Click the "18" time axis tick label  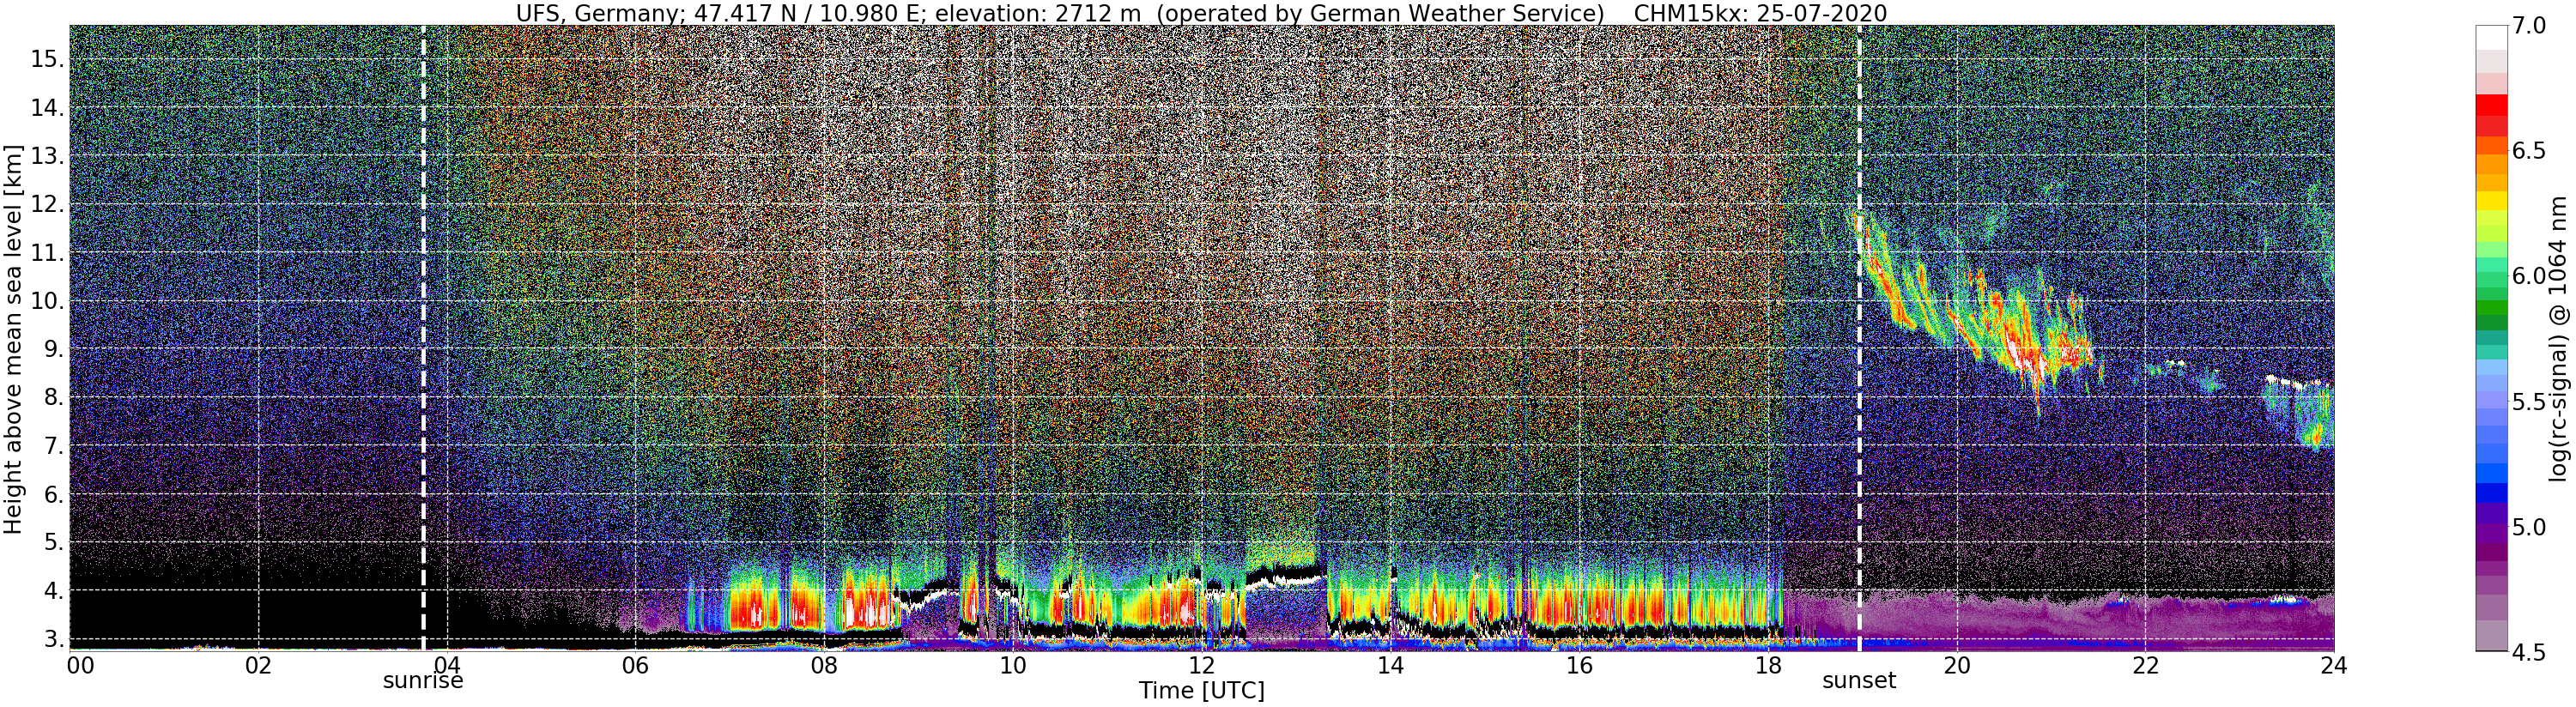(x=1767, y=666)
